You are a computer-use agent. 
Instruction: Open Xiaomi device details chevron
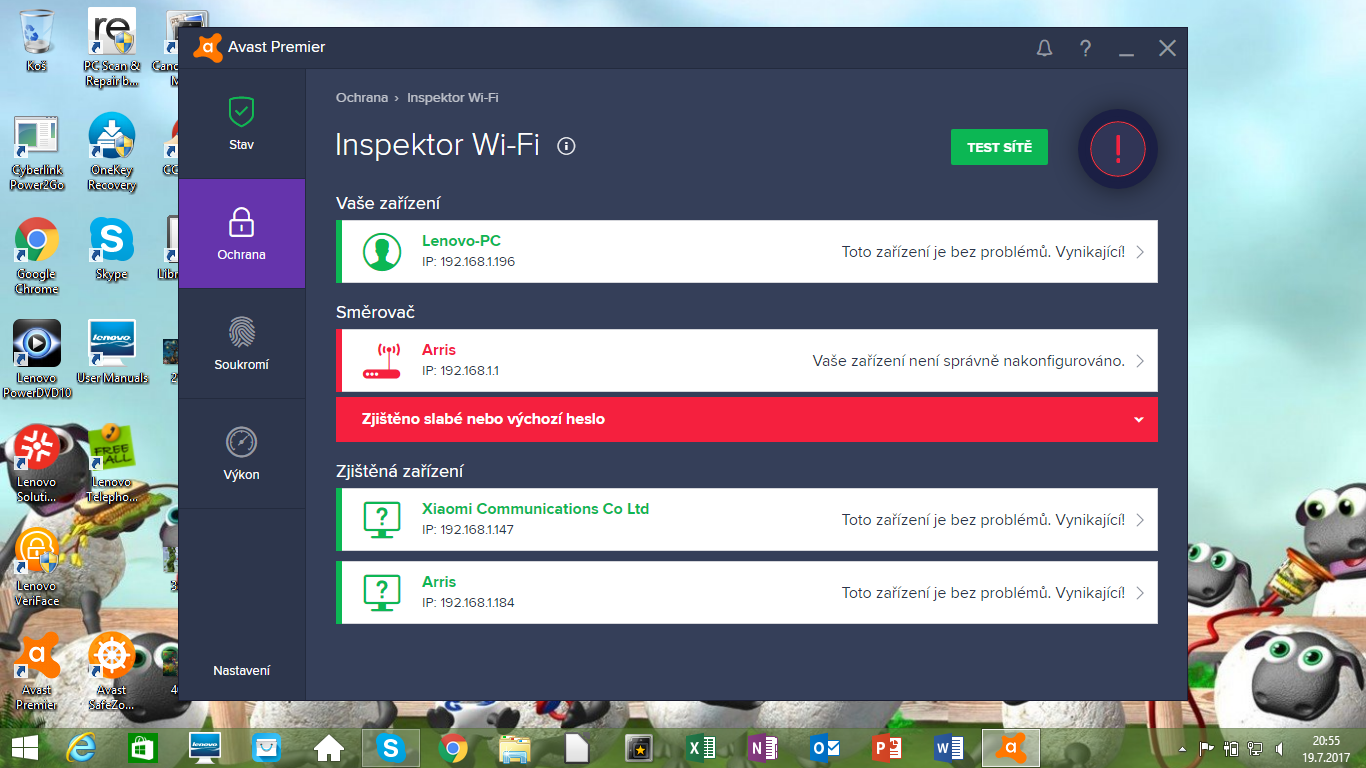point(1141,520)
